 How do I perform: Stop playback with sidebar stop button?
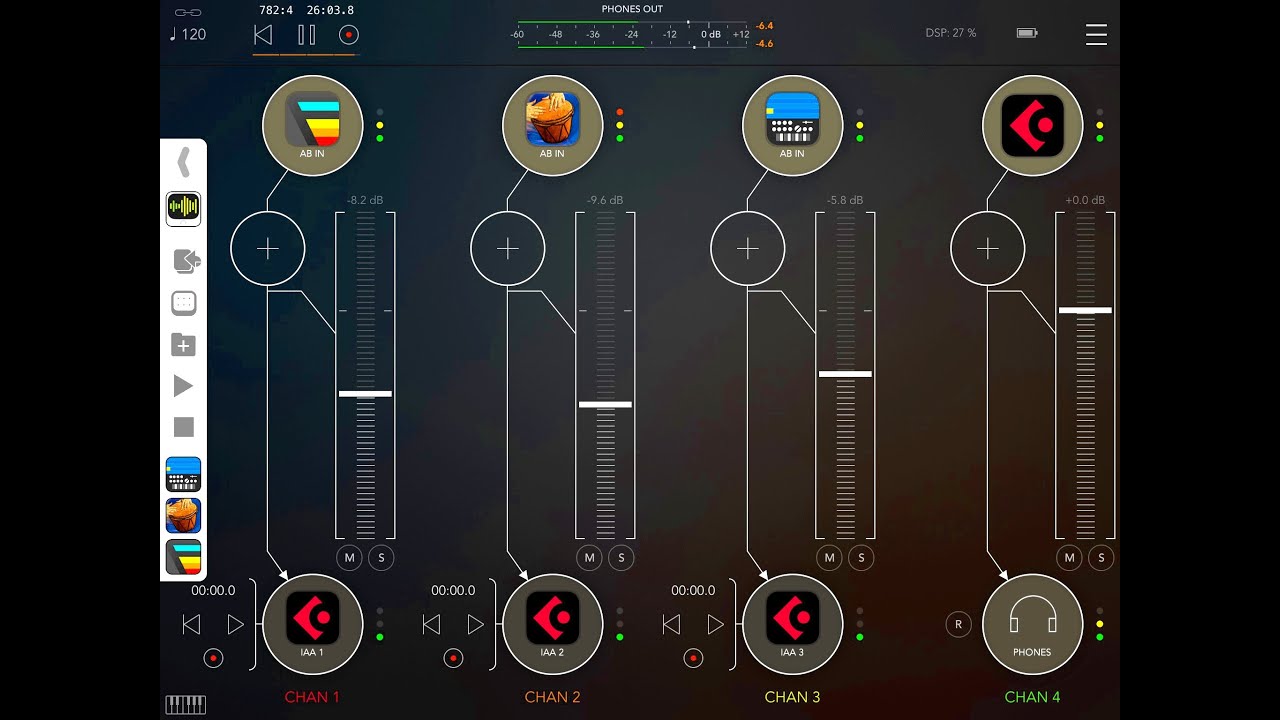[x=184, y=427]
